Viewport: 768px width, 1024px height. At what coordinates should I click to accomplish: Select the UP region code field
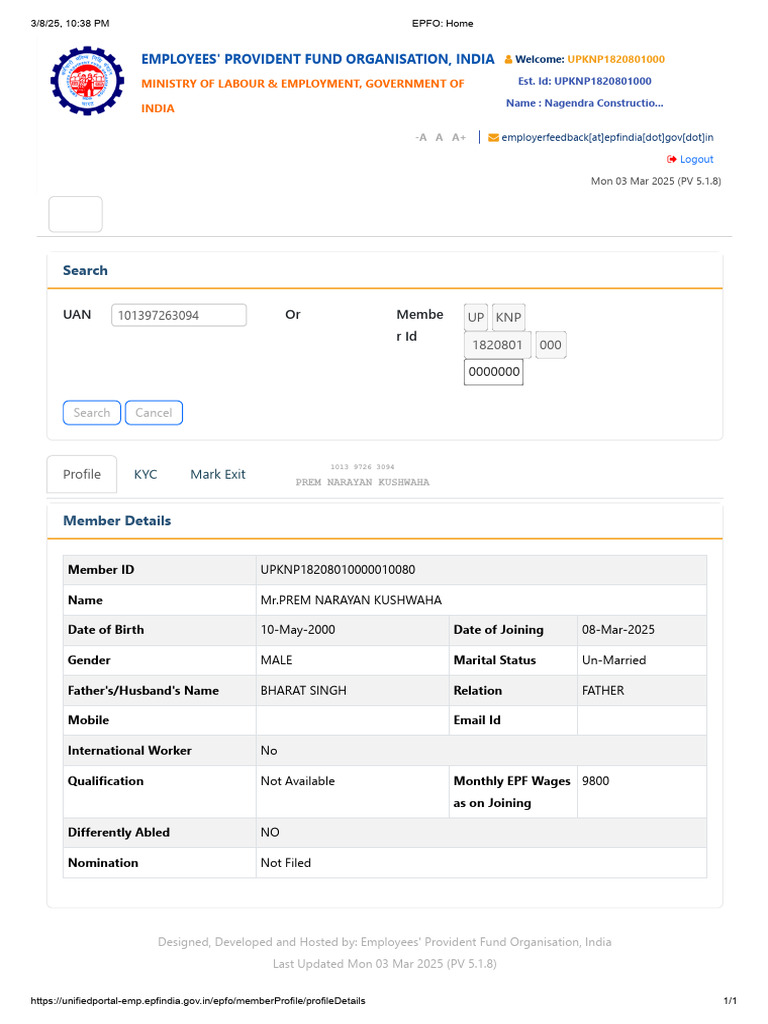pos(476,318)
